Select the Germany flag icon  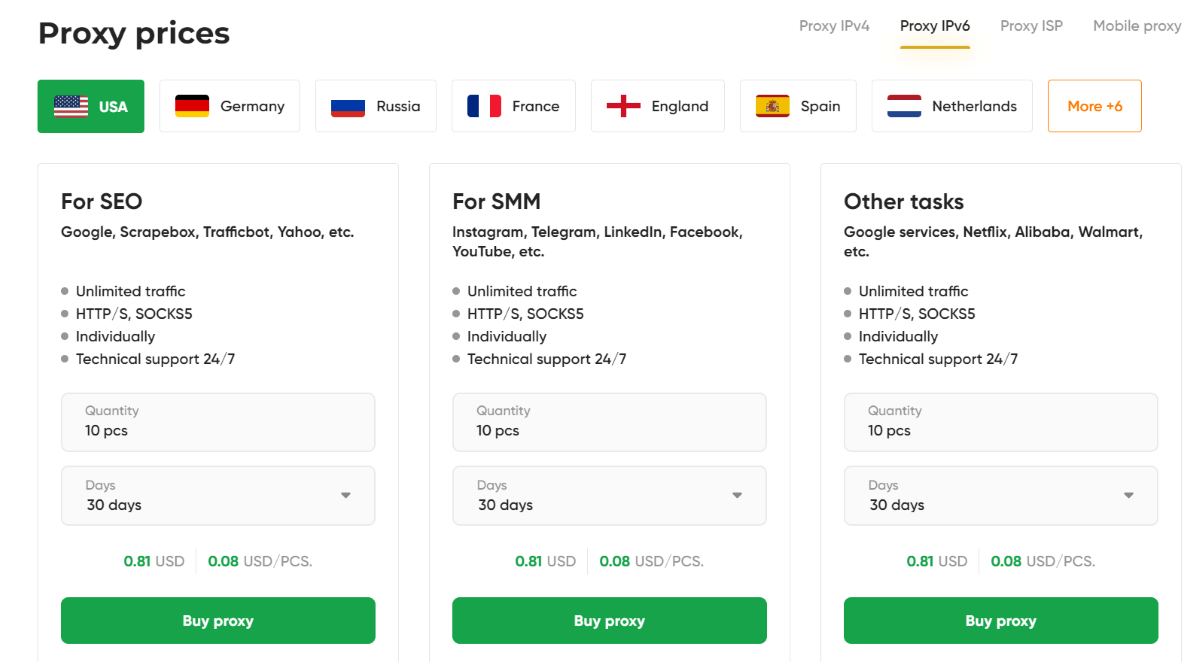point(189,104)
